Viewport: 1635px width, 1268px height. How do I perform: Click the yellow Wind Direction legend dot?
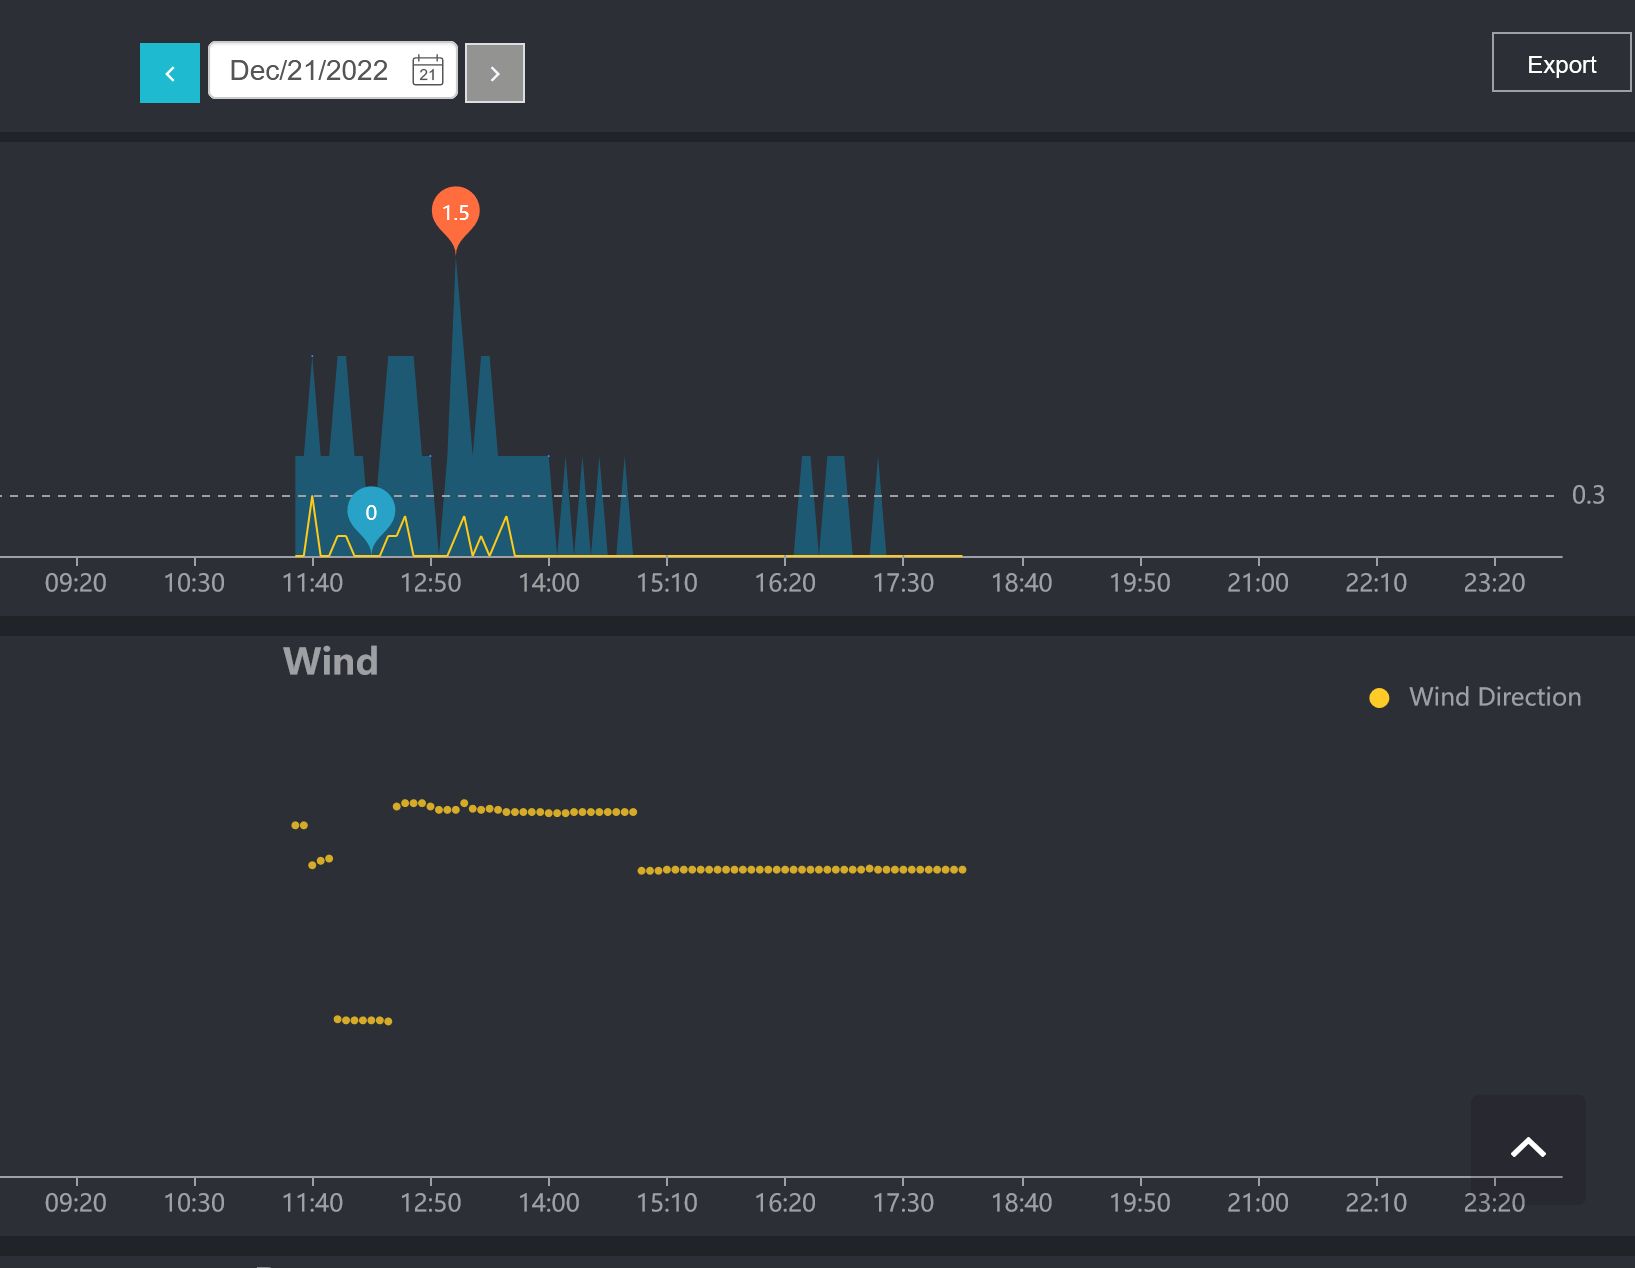click(x=1379, y=698)
